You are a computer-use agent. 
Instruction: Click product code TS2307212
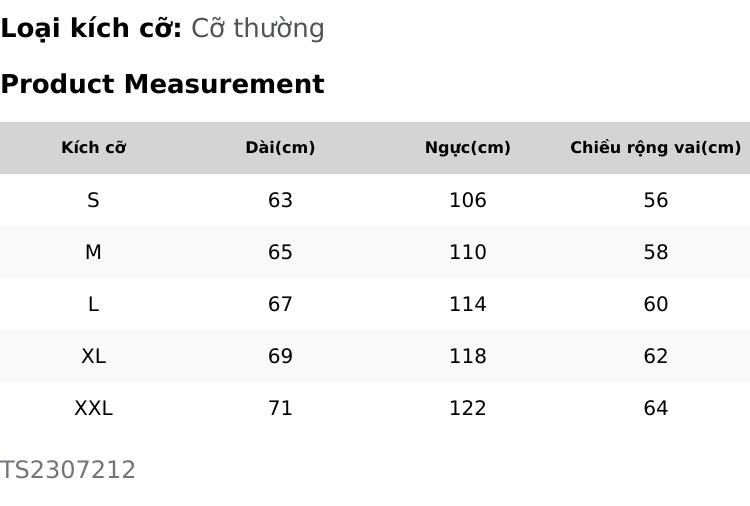click(68, 470)
